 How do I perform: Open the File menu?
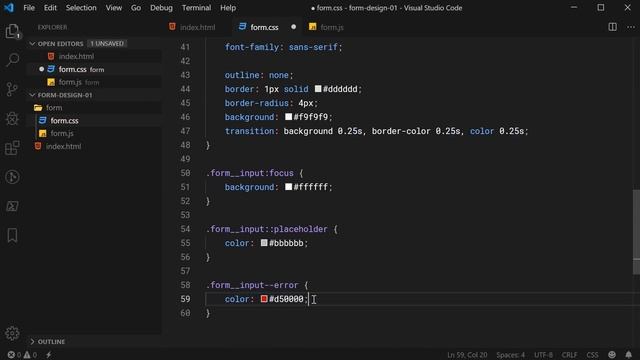[29, 8]
